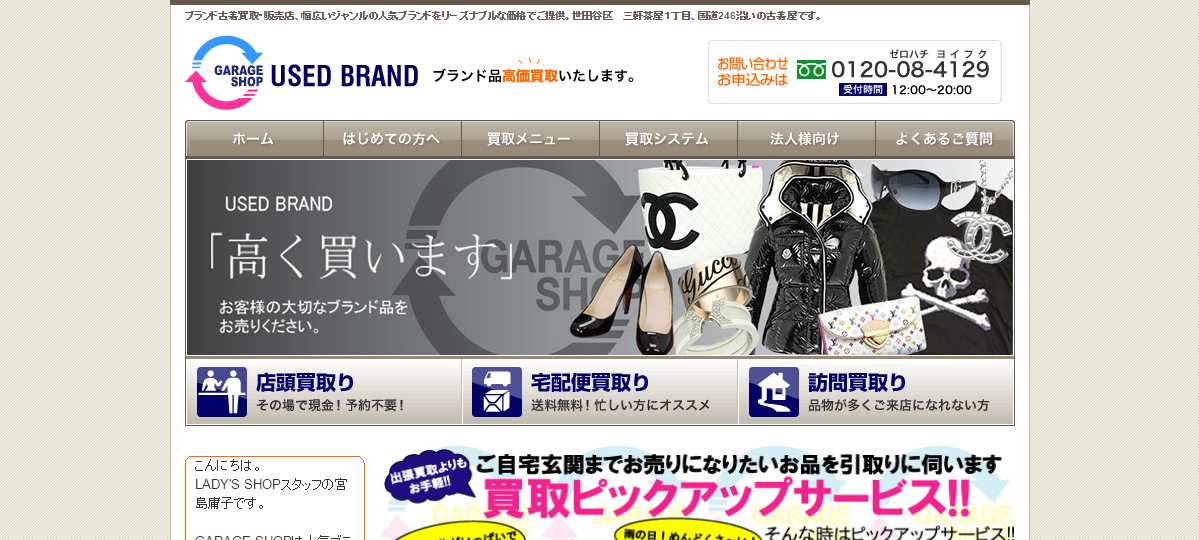Click the black high heels image
Screen dimensions: 1199x540
[x=623, y=302]
